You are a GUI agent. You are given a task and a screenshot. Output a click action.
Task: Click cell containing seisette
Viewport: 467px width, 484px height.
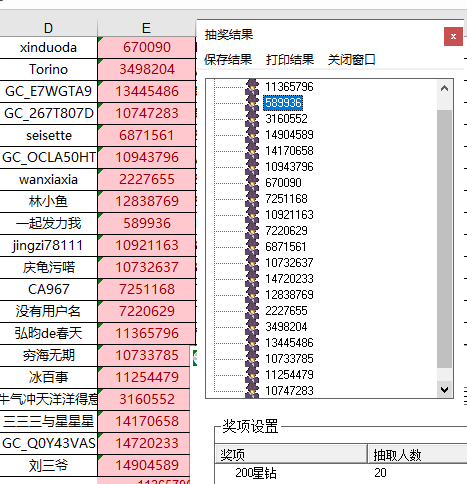click(48, 136)
